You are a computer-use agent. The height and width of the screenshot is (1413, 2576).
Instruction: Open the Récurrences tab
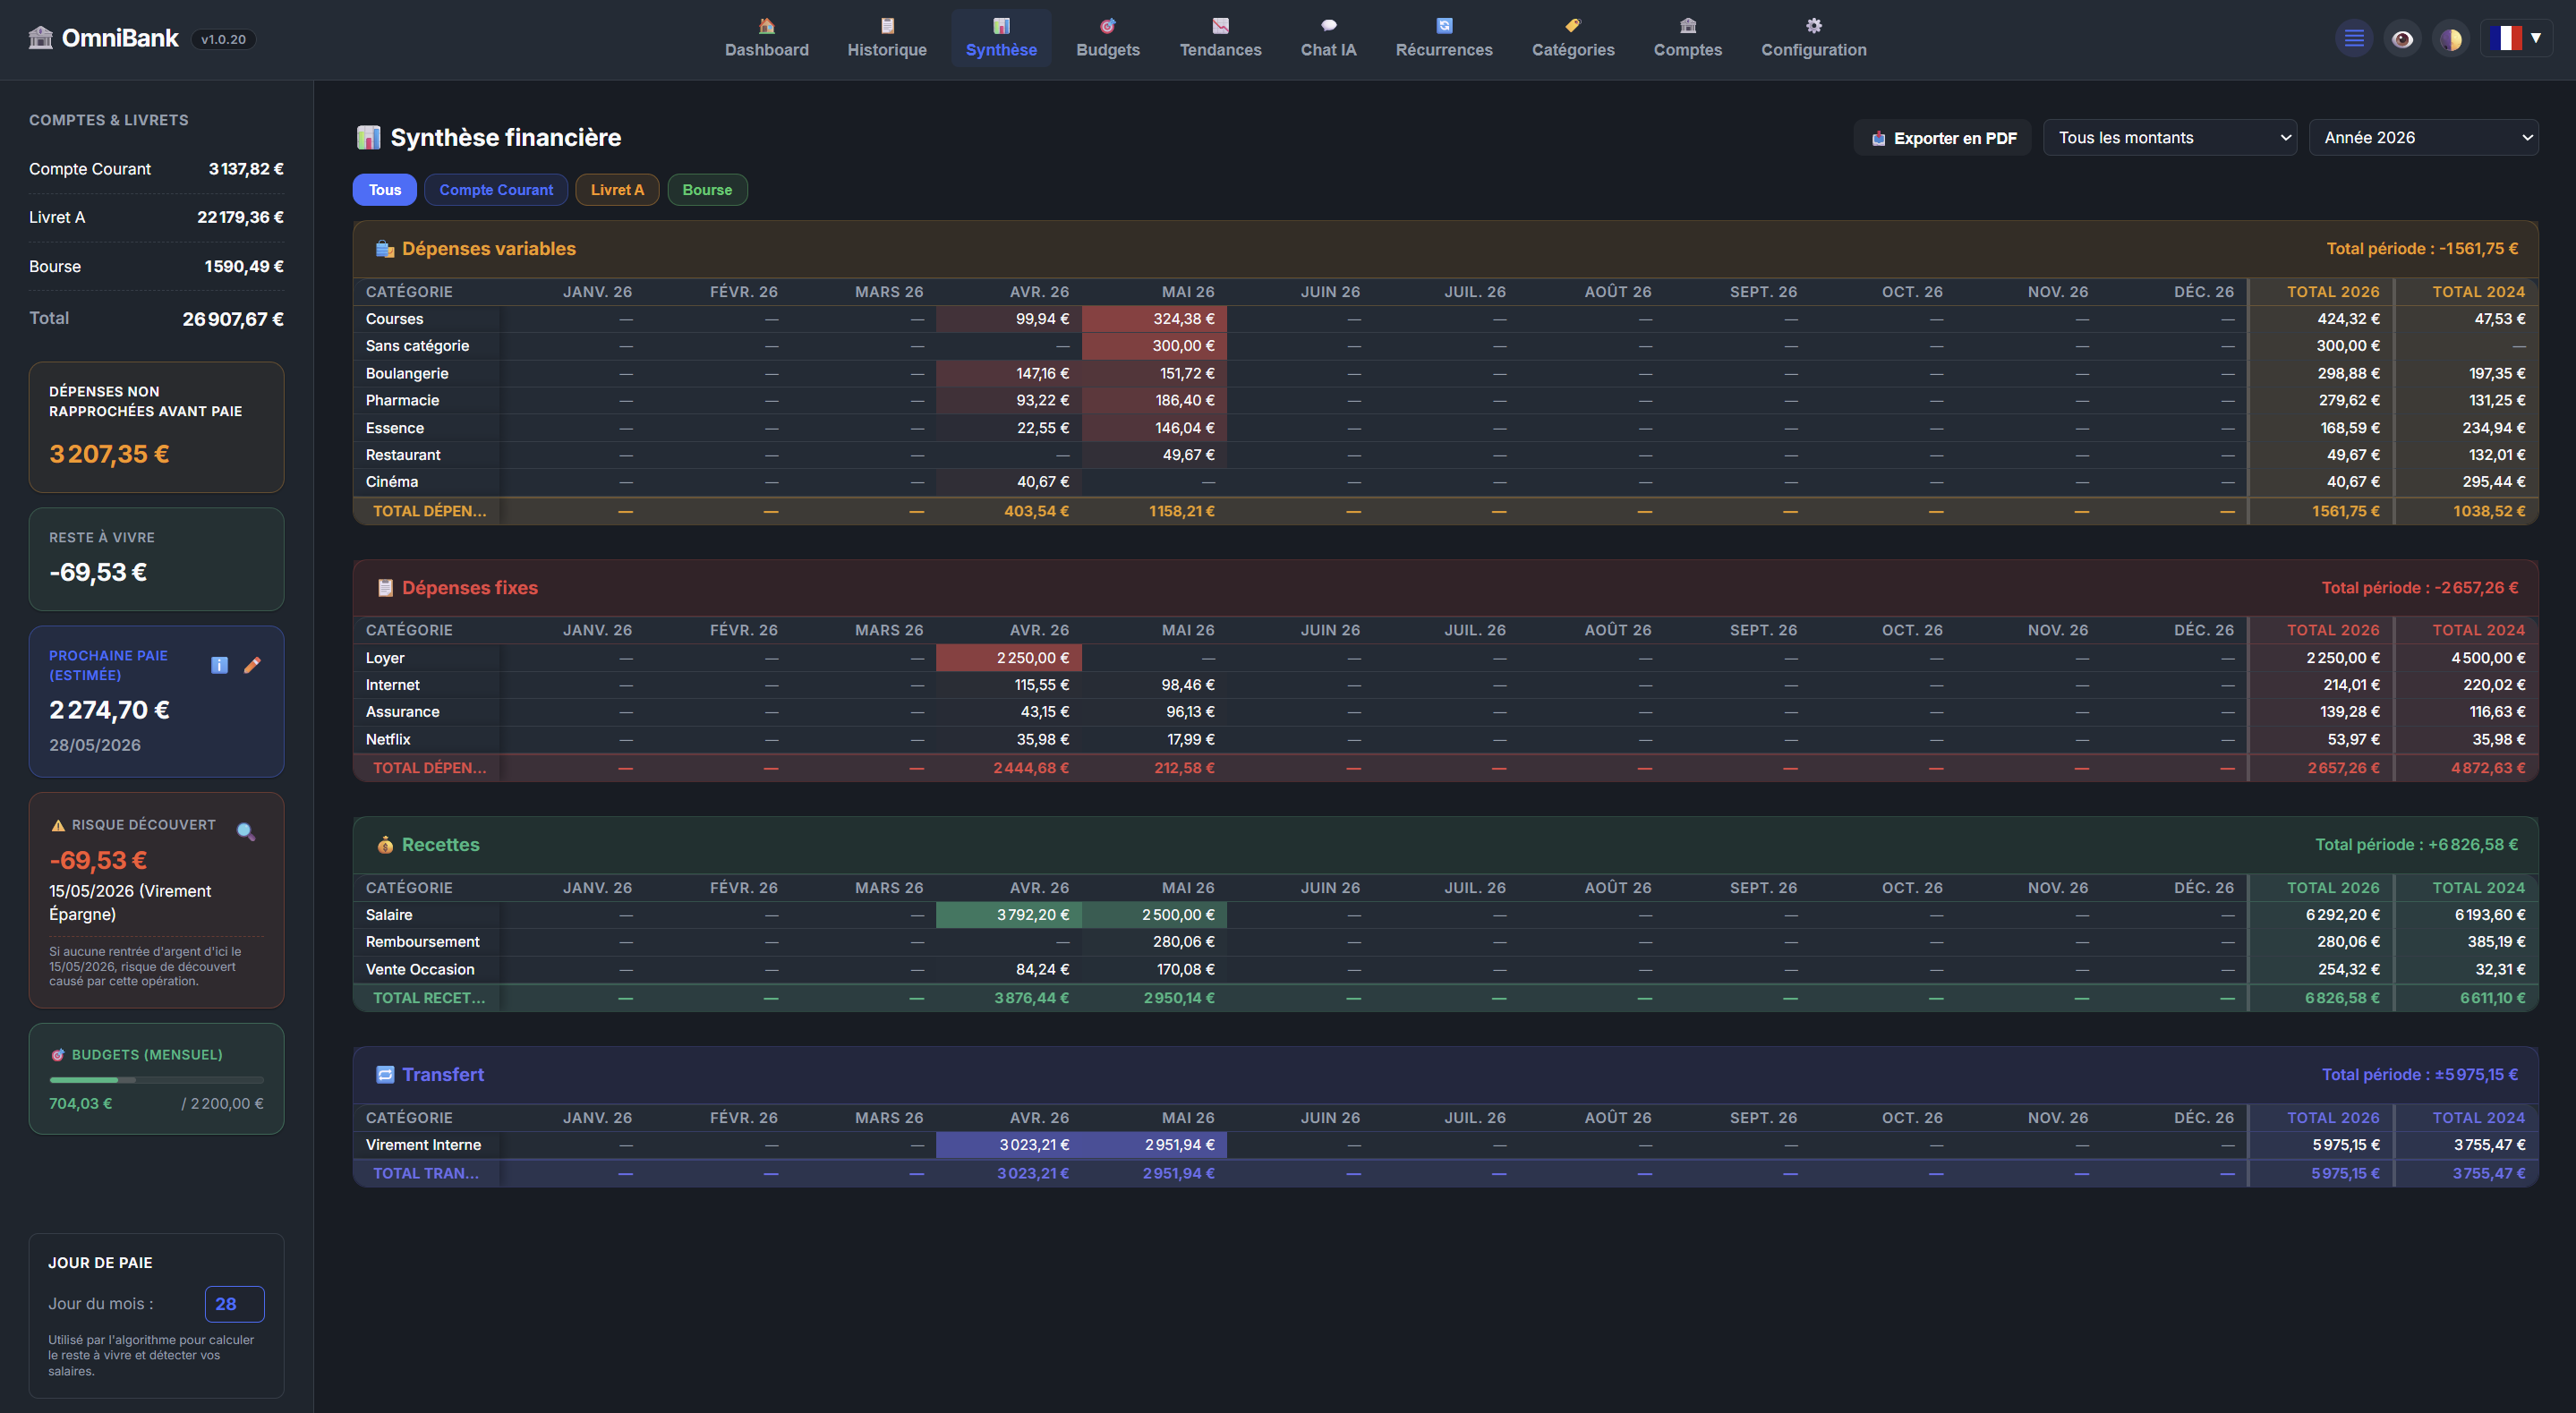pos(1443,38)
